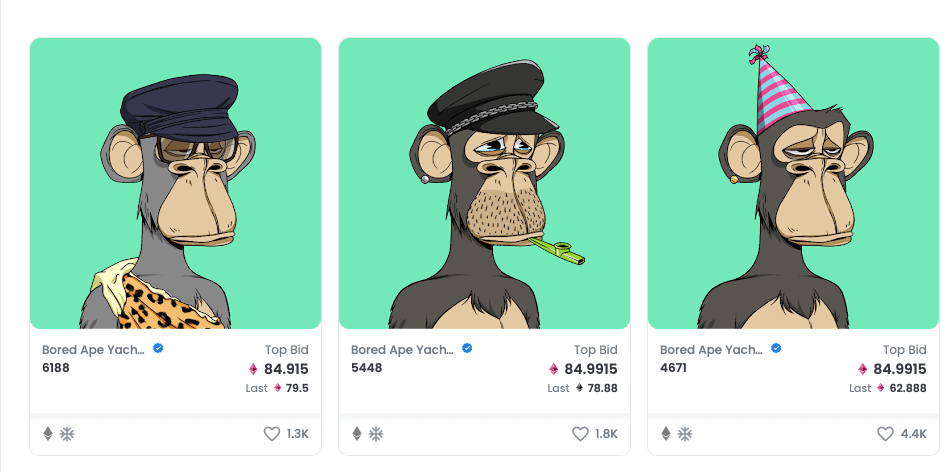Open the Bored Ape Yacht collection link on card 6188
950x472 pixels.
[x=93, y=350]
